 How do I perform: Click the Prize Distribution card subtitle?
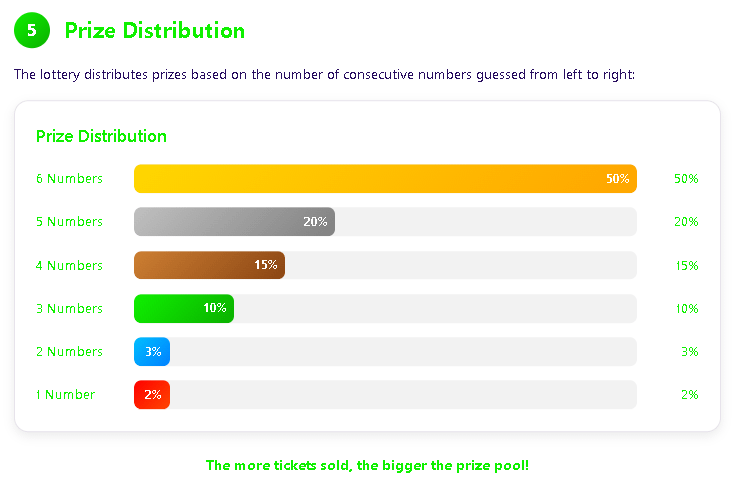pyautogui.click(x=101, y=136)
